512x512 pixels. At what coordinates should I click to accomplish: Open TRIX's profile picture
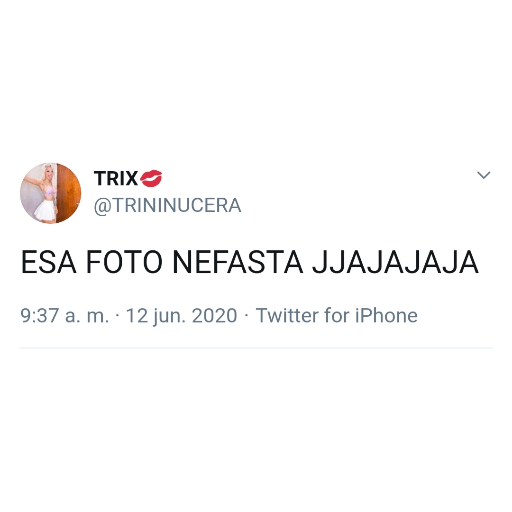51,193
